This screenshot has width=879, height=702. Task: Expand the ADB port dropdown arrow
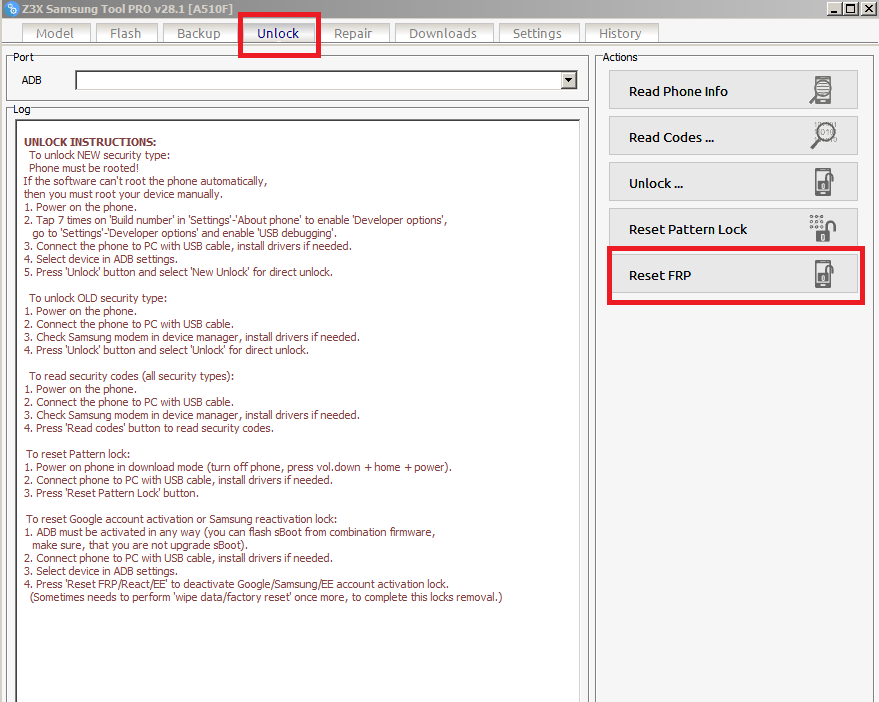[x=569, y=80]
